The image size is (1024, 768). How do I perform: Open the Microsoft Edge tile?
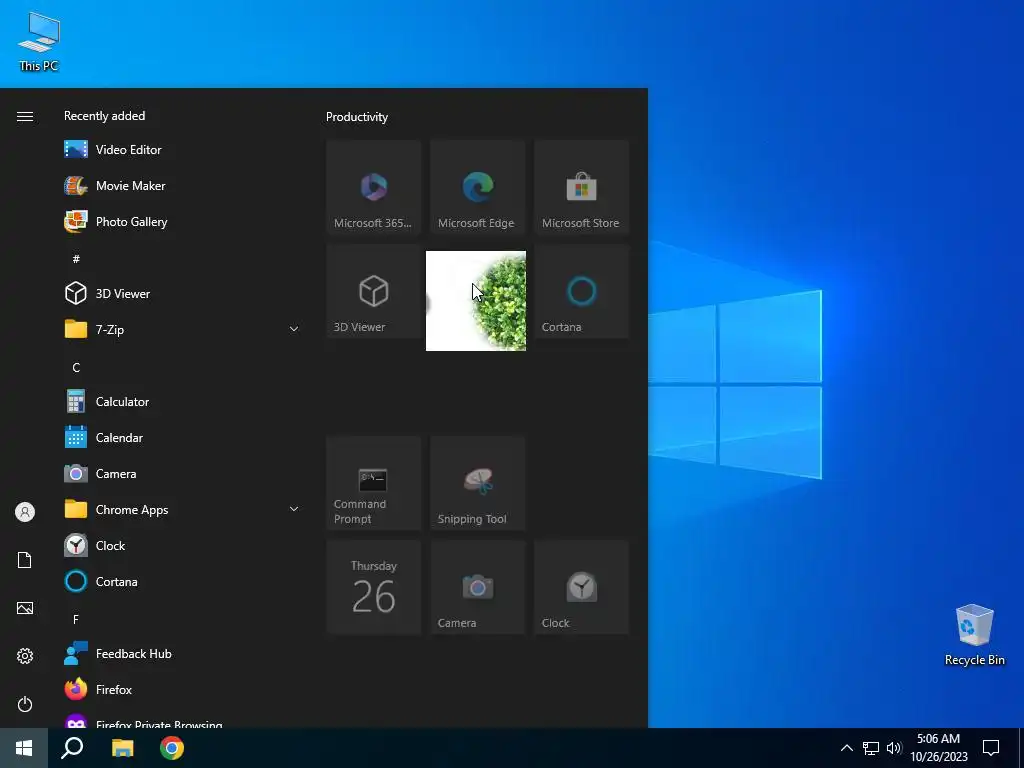click(x=477, y=187)
